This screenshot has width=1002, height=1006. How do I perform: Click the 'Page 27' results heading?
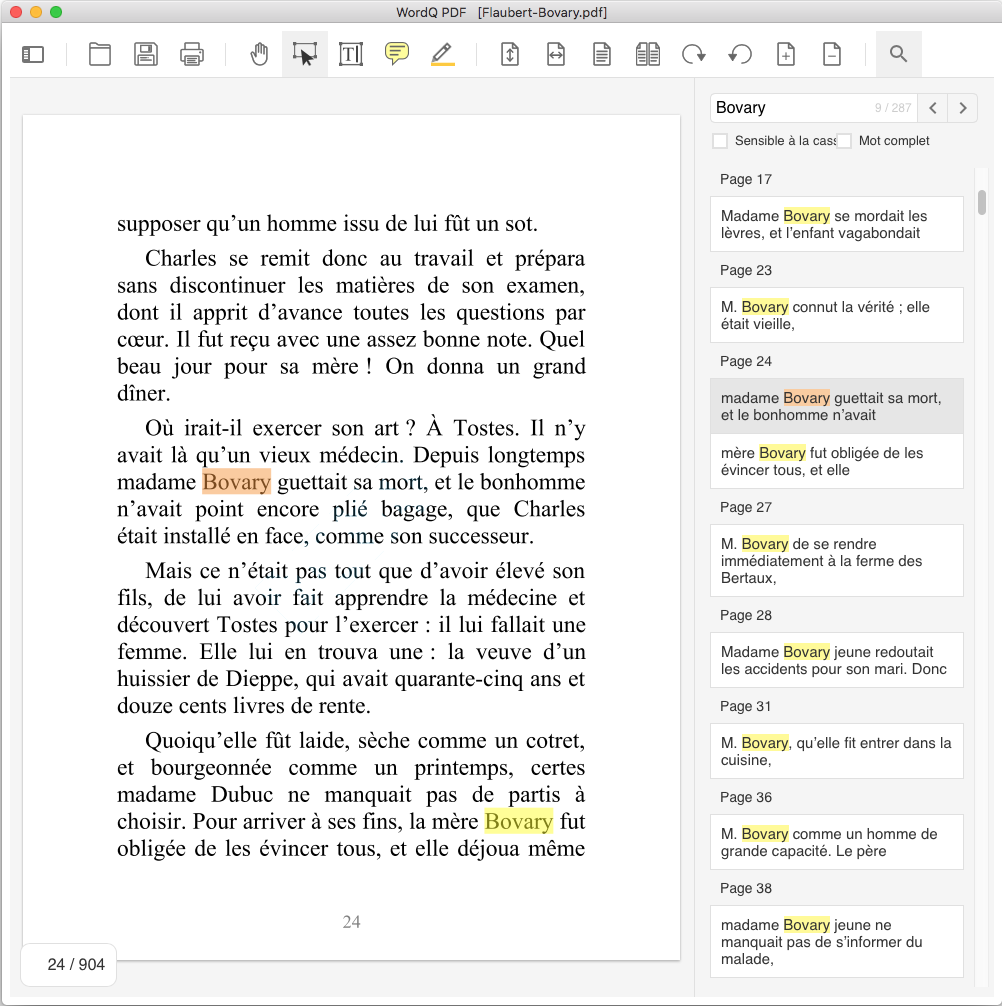(745, 507)
